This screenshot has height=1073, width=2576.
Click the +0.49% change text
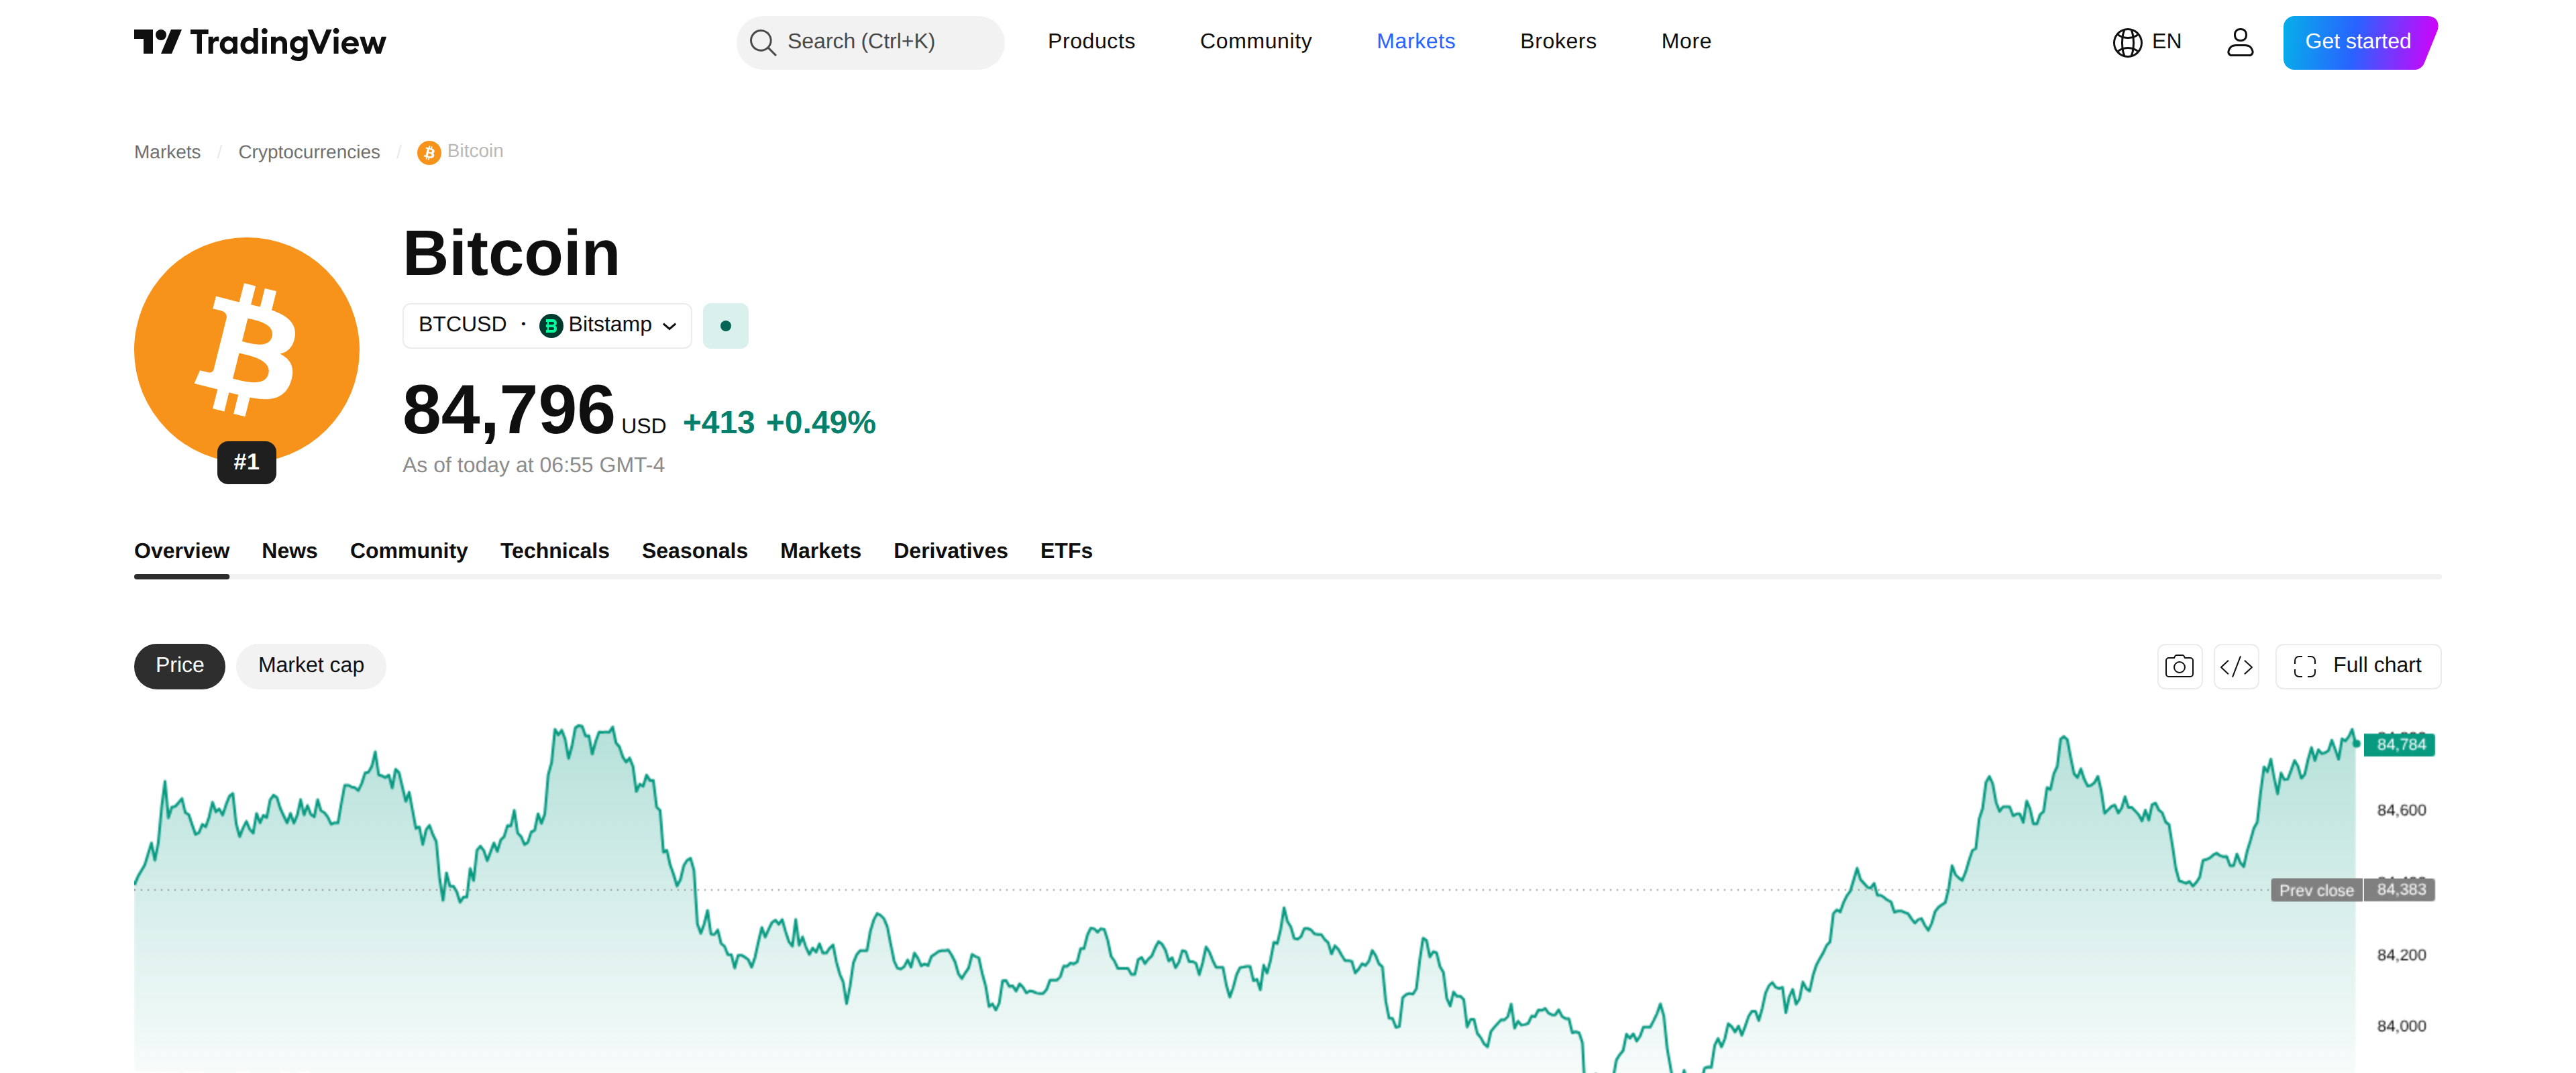(821, 423)
